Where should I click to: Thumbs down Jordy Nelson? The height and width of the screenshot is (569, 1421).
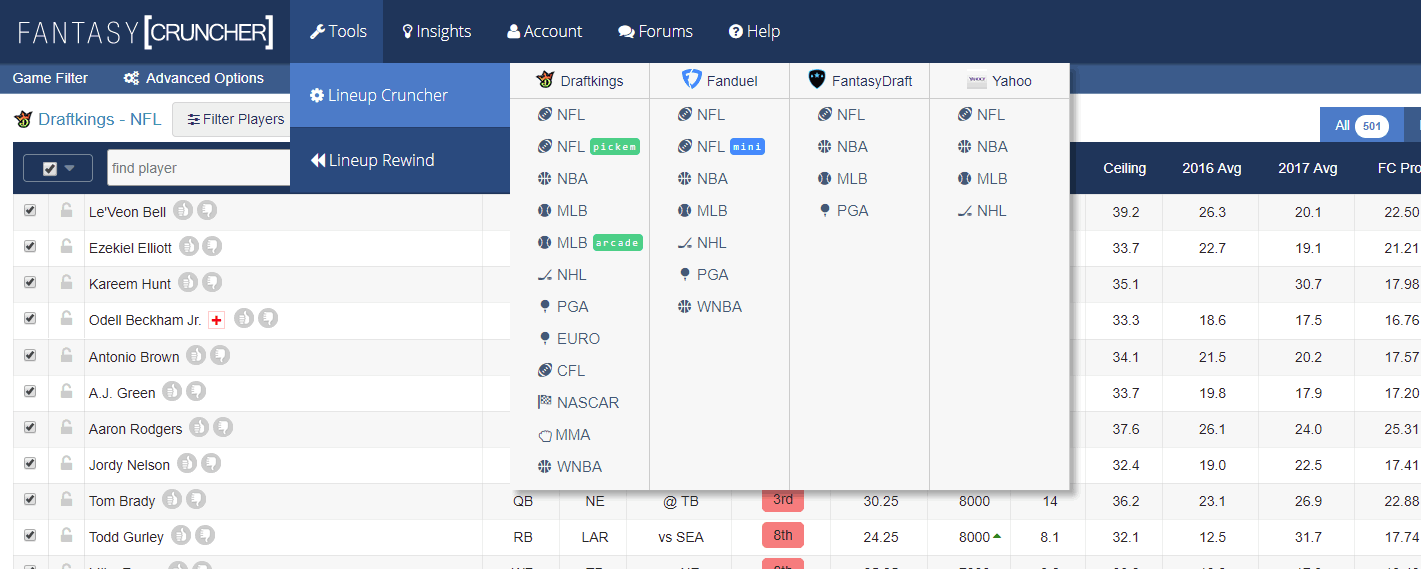click(211, 463)
